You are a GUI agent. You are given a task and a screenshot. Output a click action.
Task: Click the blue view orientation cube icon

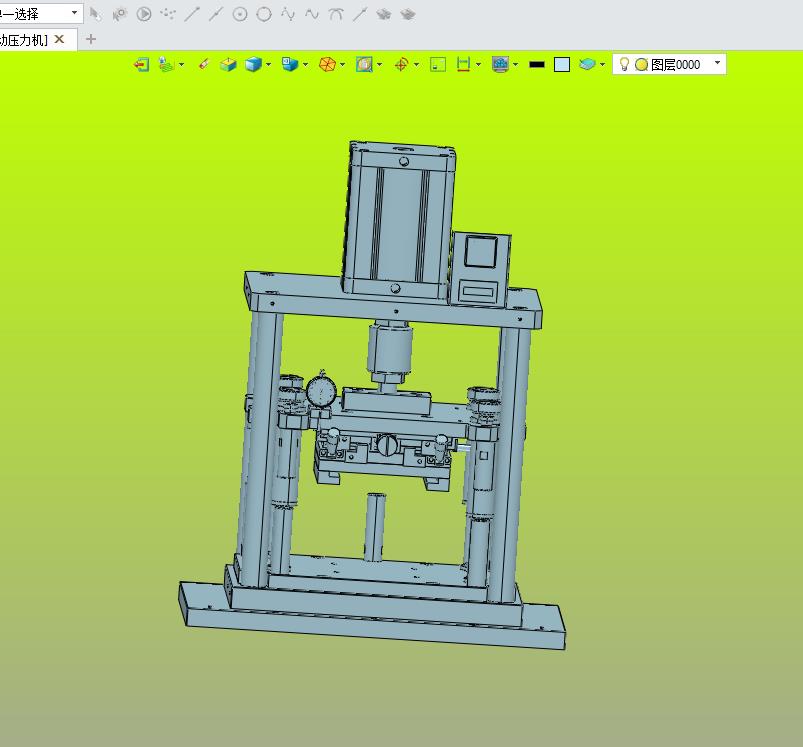290,65
